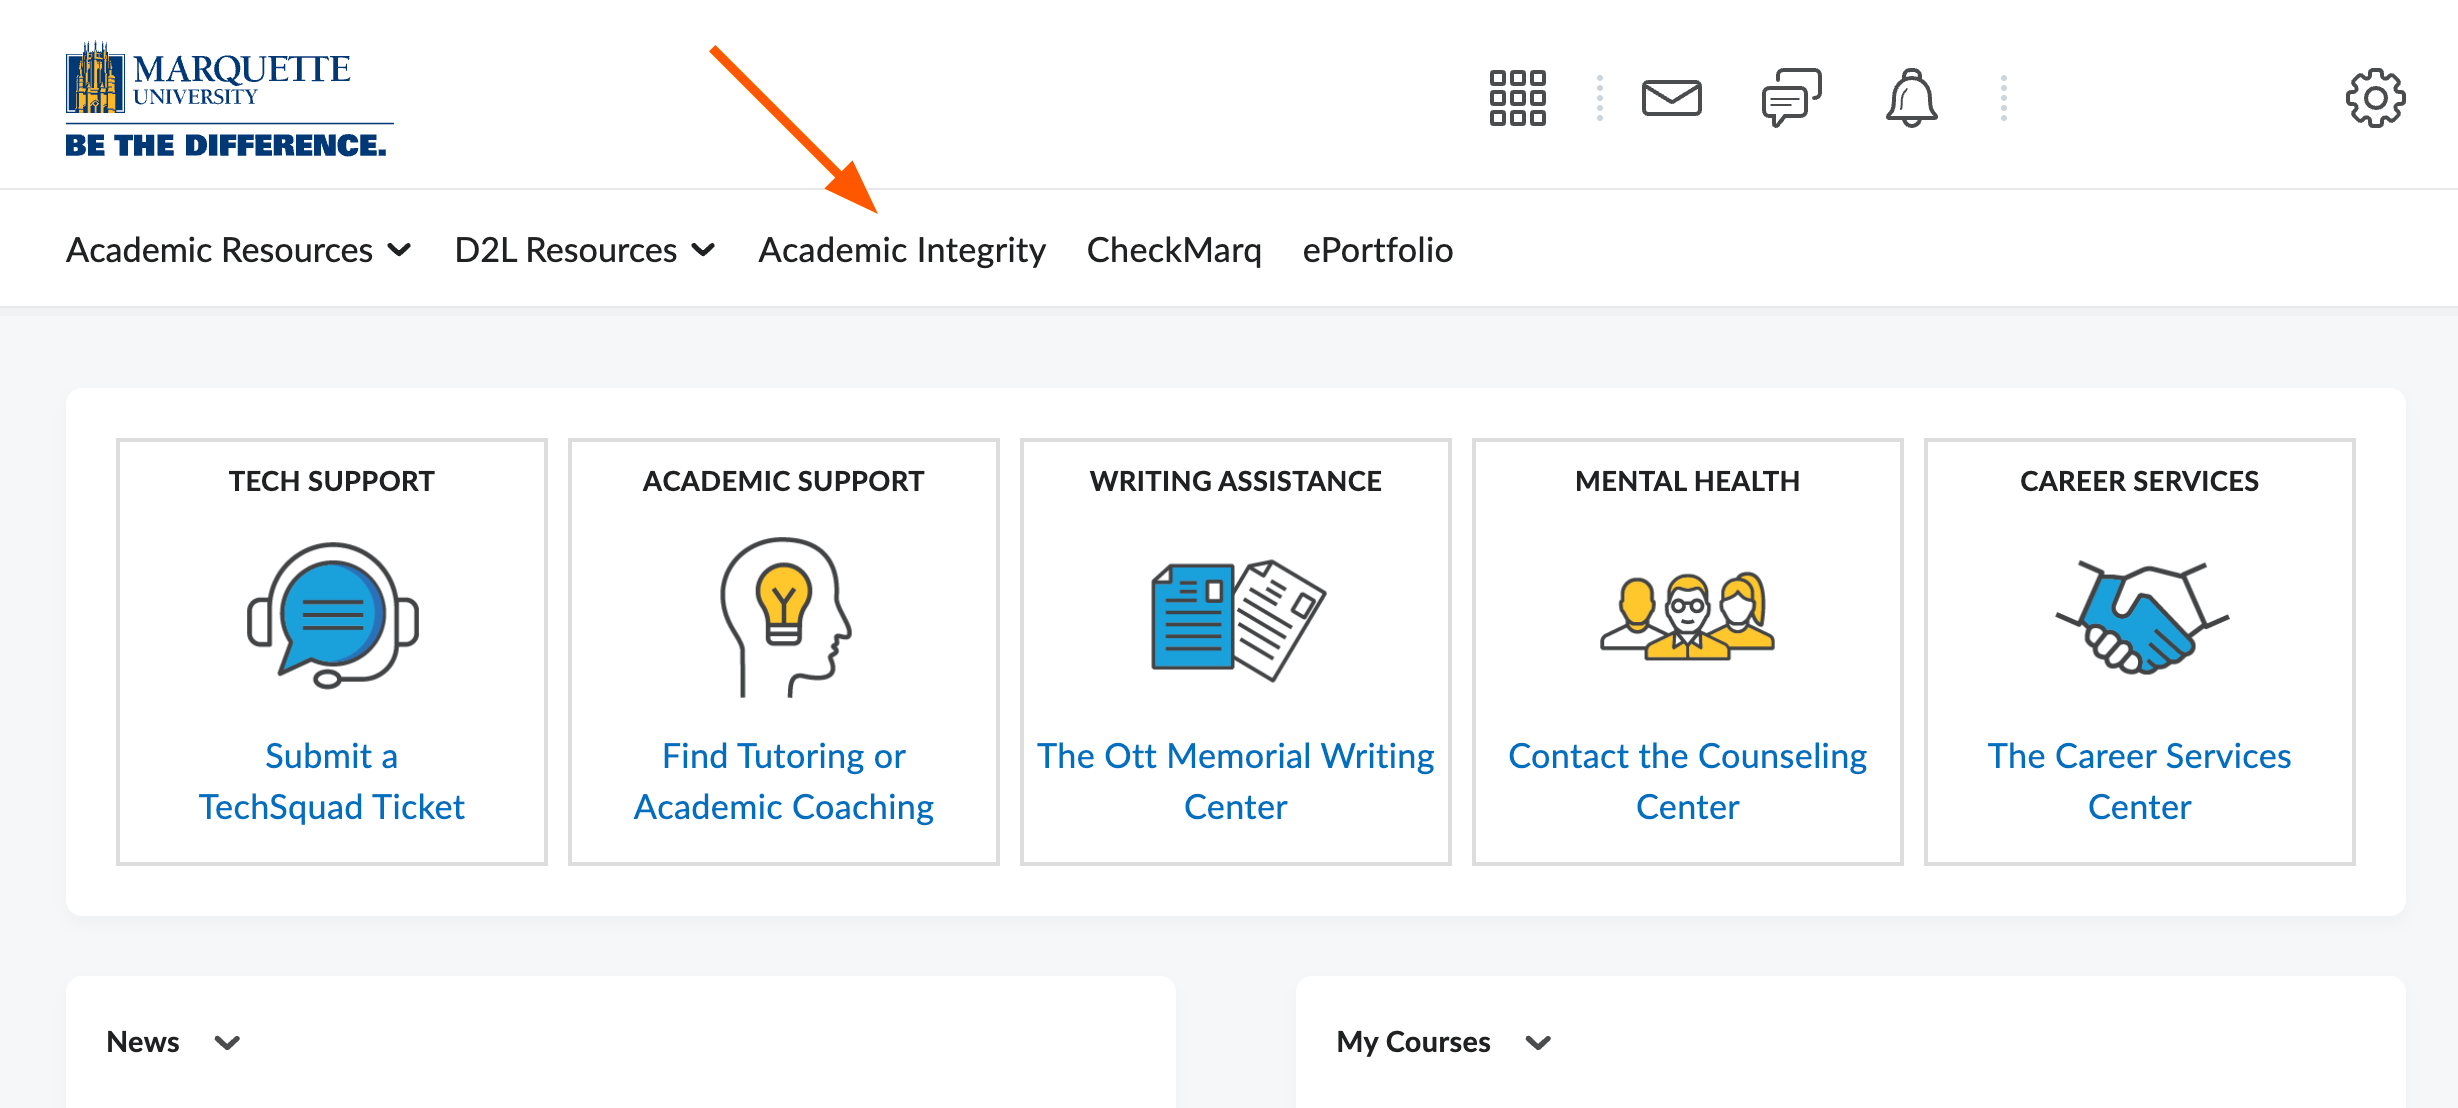Image resolution: width=2458 pixels, height=1108 pixels.
Task: Click the Mental Health people icon
Action: tap(1687, 617)
